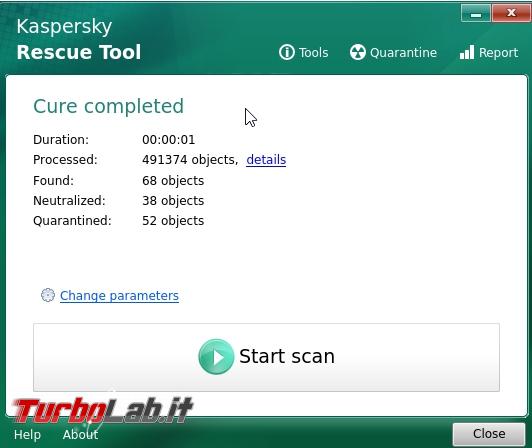Open the Tools menu label
The width and height of the screenshot is (532, 448).
314,53
